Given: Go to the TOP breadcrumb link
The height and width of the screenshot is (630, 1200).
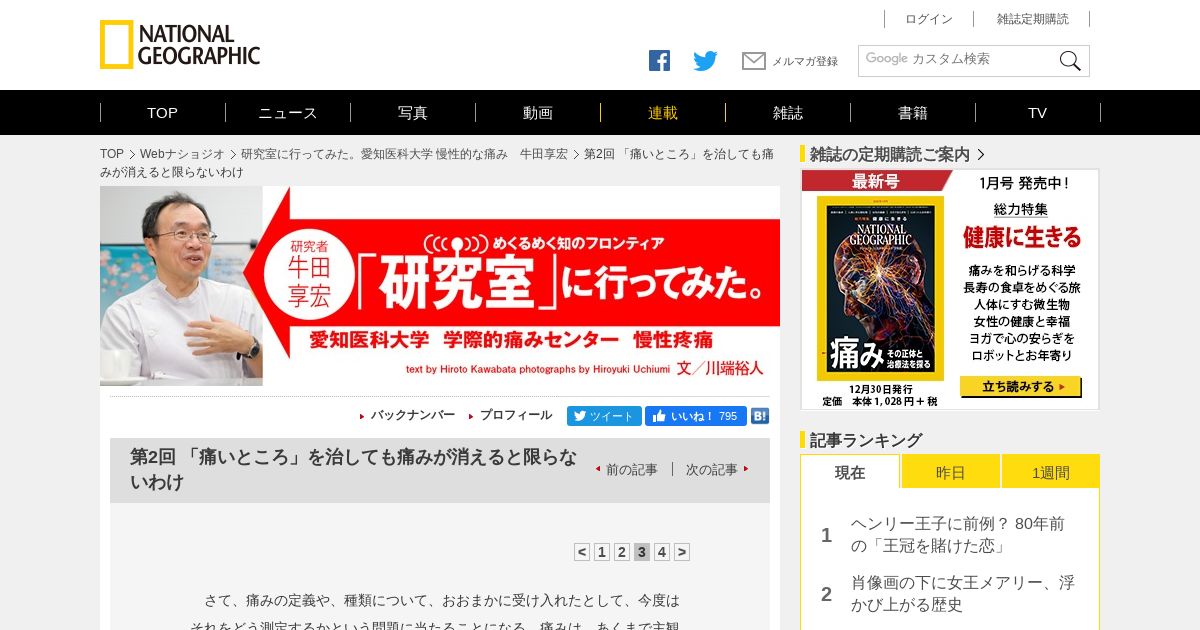Looking at the screenshot, I should point(112,154).
